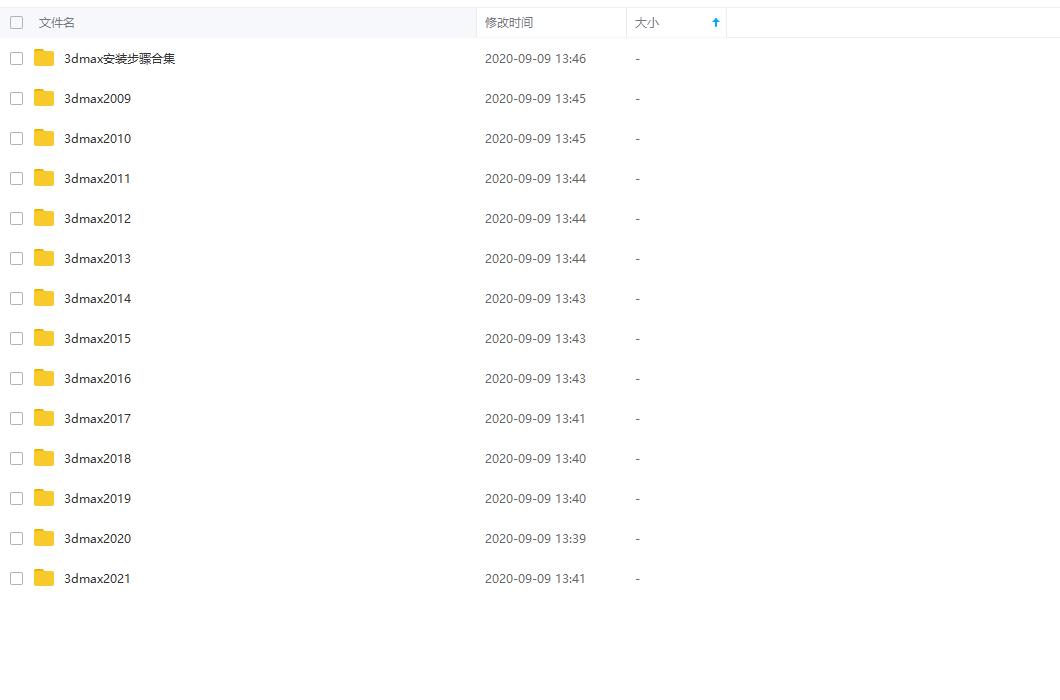Click the 3dmax2017 folder icon
1060x700 pixels.
click(44, 418)
